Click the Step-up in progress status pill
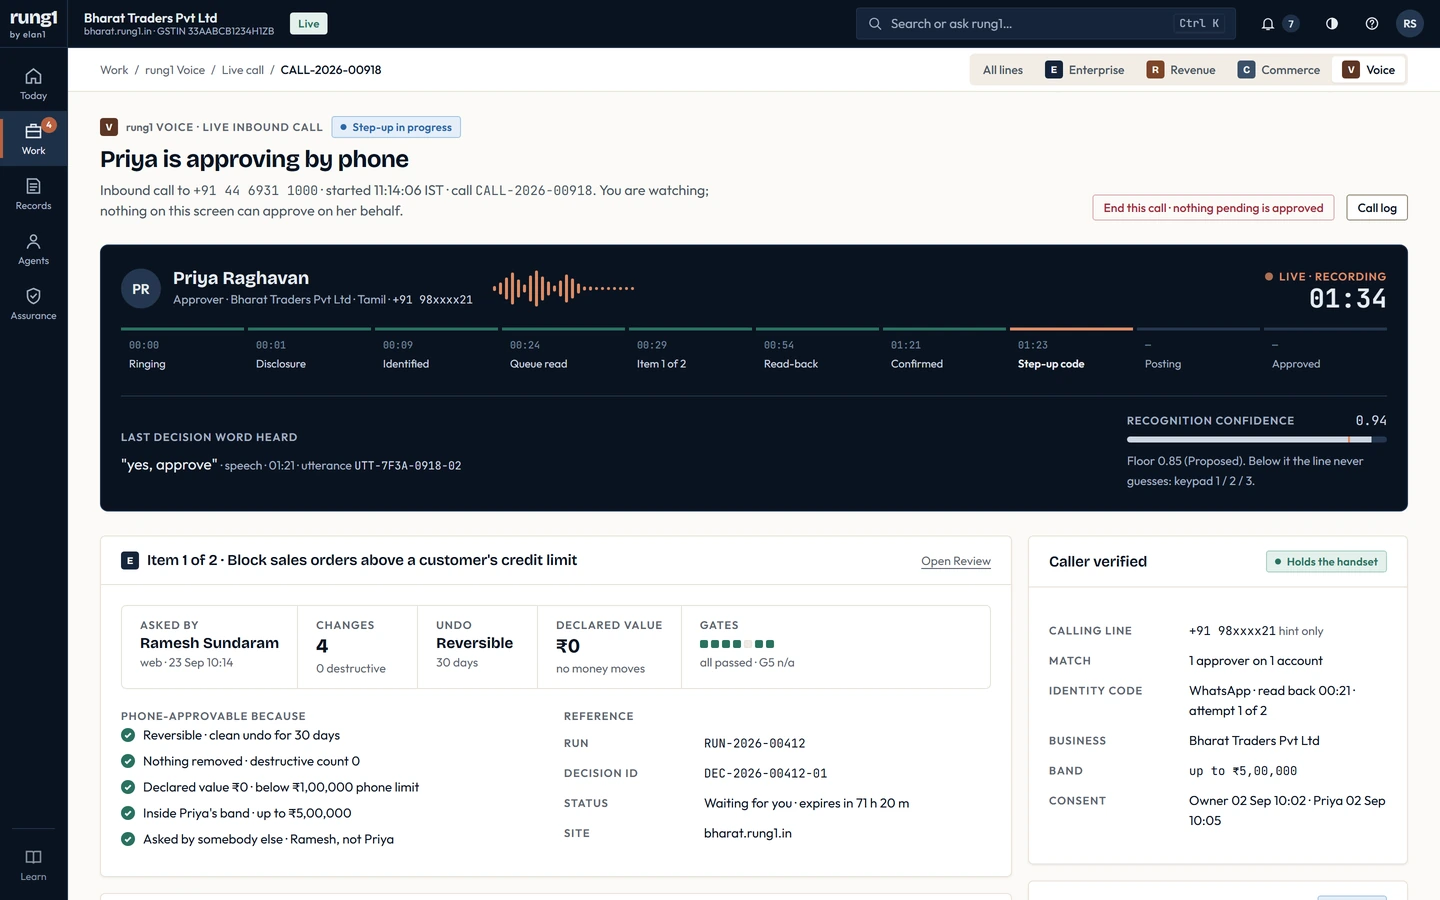The width and height of the screenshot is (1440, 900). pos(396,127)
